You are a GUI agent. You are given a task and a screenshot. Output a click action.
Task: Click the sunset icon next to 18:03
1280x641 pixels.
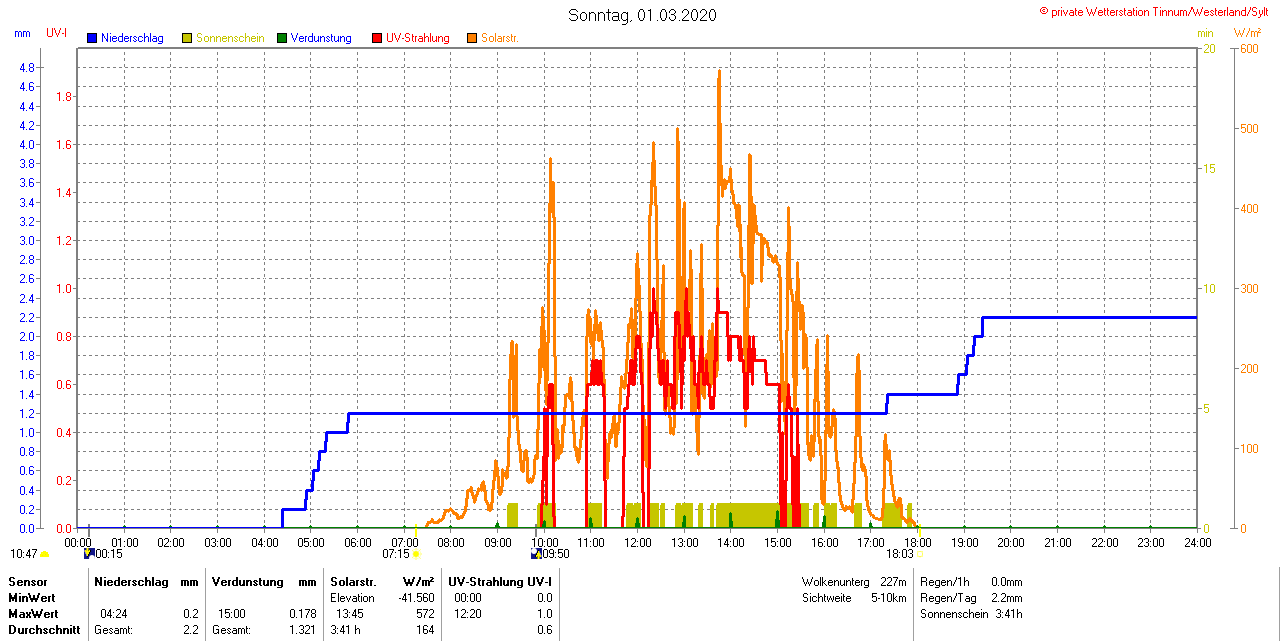point(920,553)
